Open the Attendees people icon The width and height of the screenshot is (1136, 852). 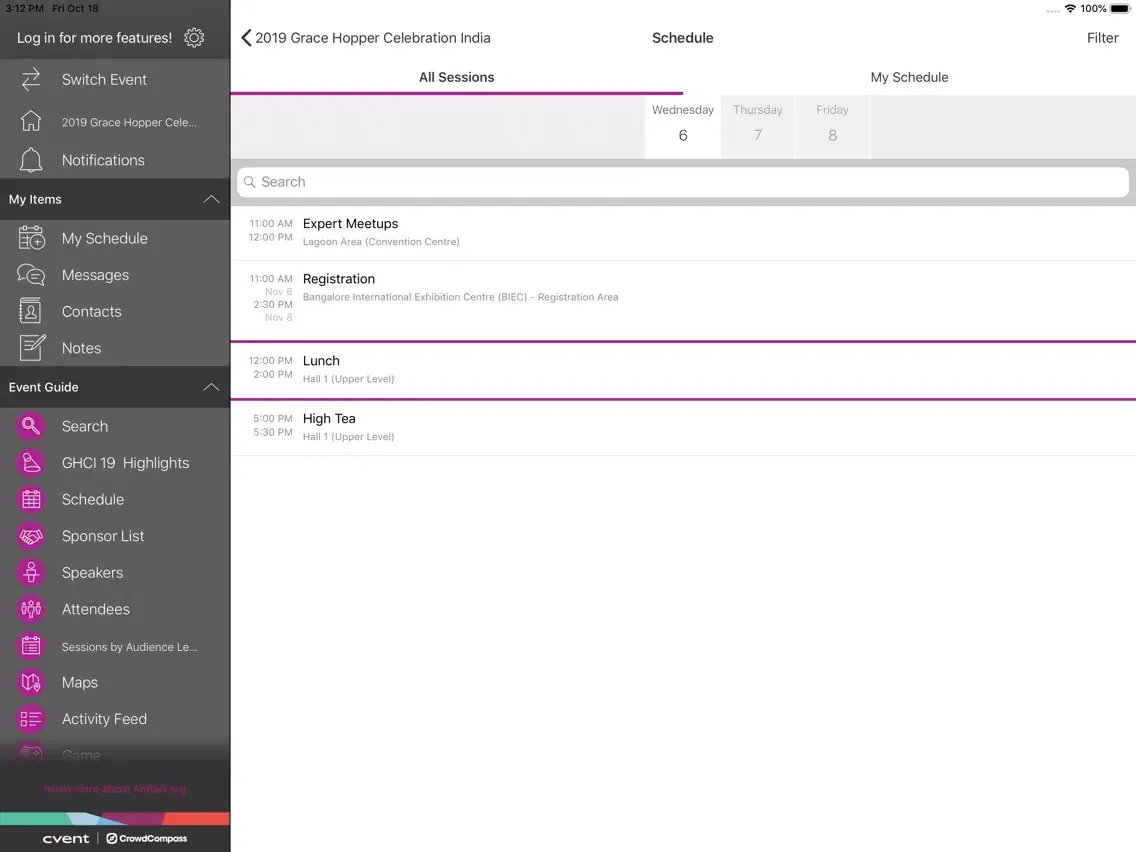(x=31, y=609)
